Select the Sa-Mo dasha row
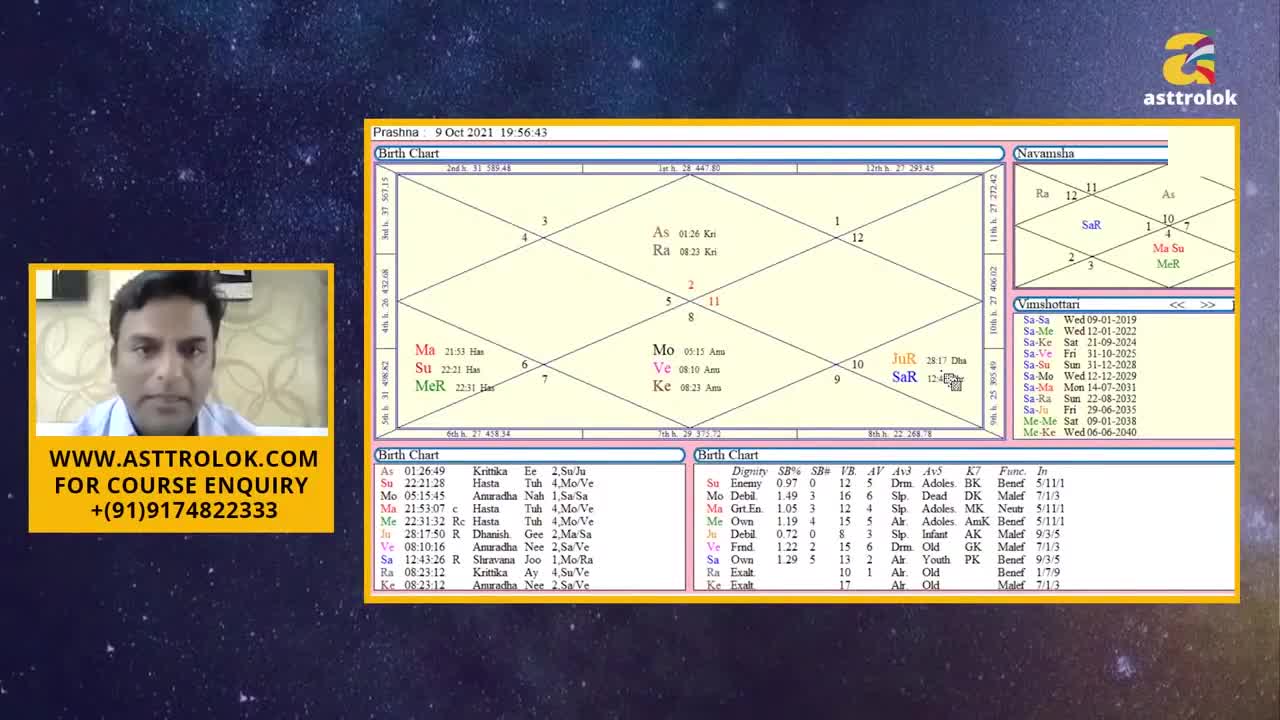1280x720 pixels. tap(1079, 376)
